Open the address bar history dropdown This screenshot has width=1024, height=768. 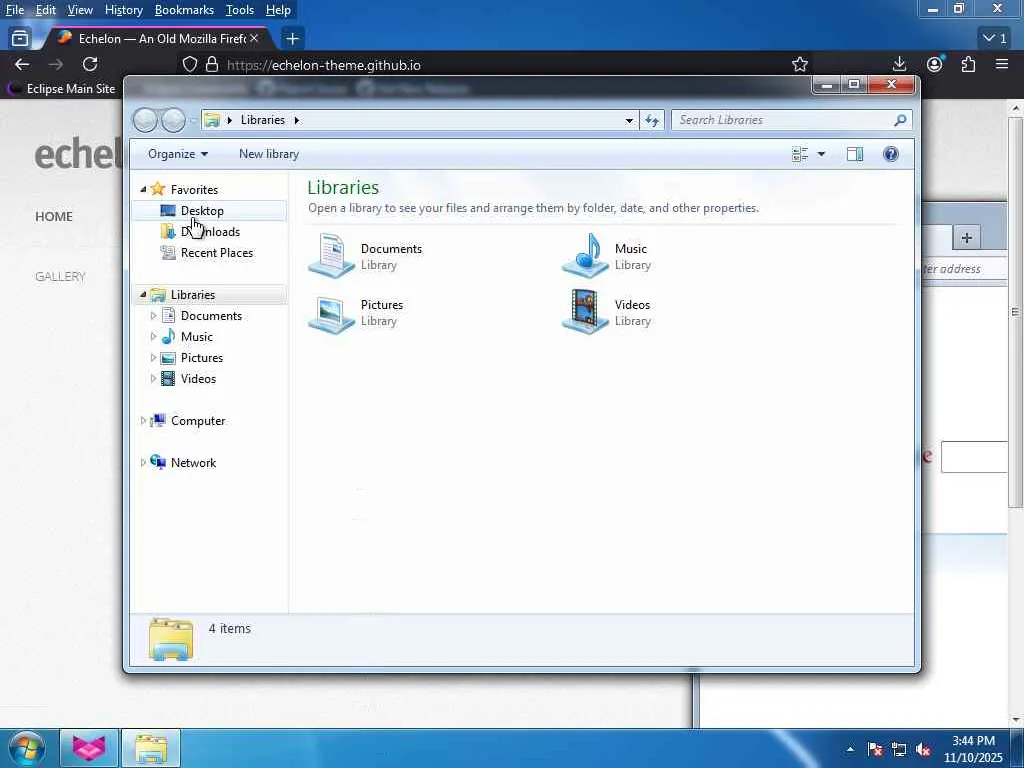629,120
